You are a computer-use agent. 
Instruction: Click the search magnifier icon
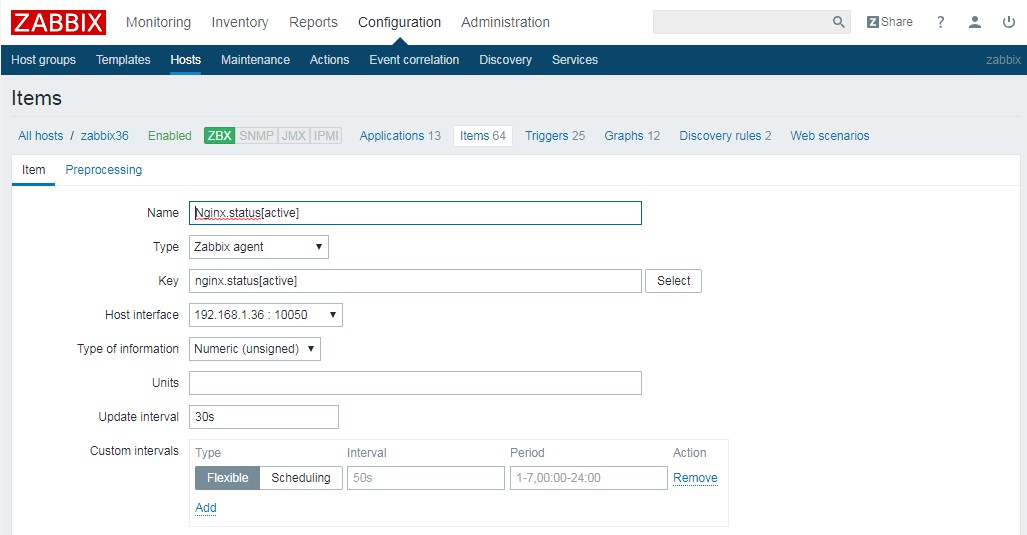click(x=838, y=22)
